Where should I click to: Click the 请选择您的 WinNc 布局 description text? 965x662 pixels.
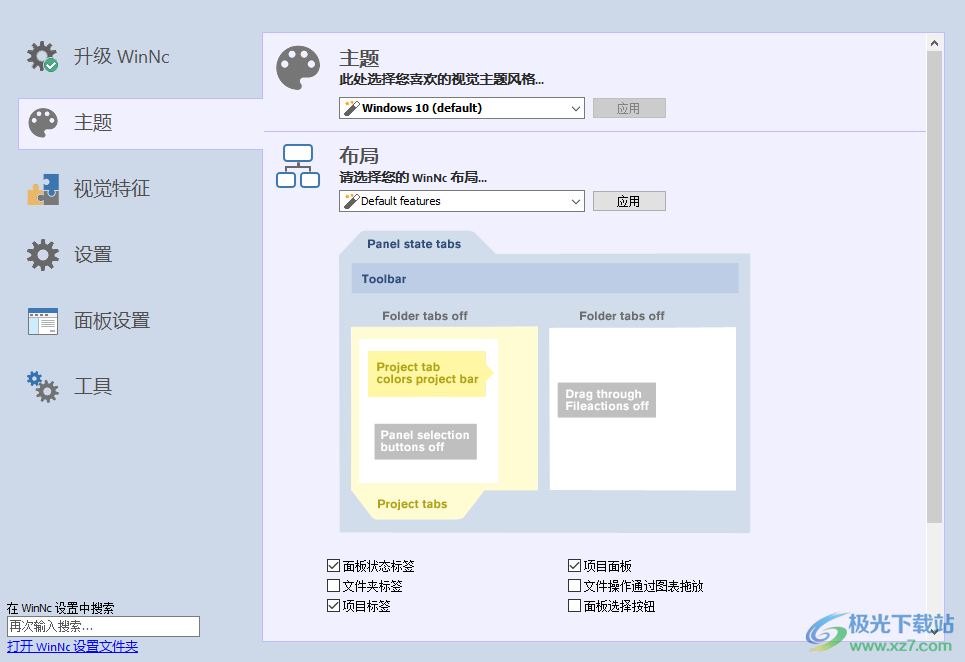[413, 178]
